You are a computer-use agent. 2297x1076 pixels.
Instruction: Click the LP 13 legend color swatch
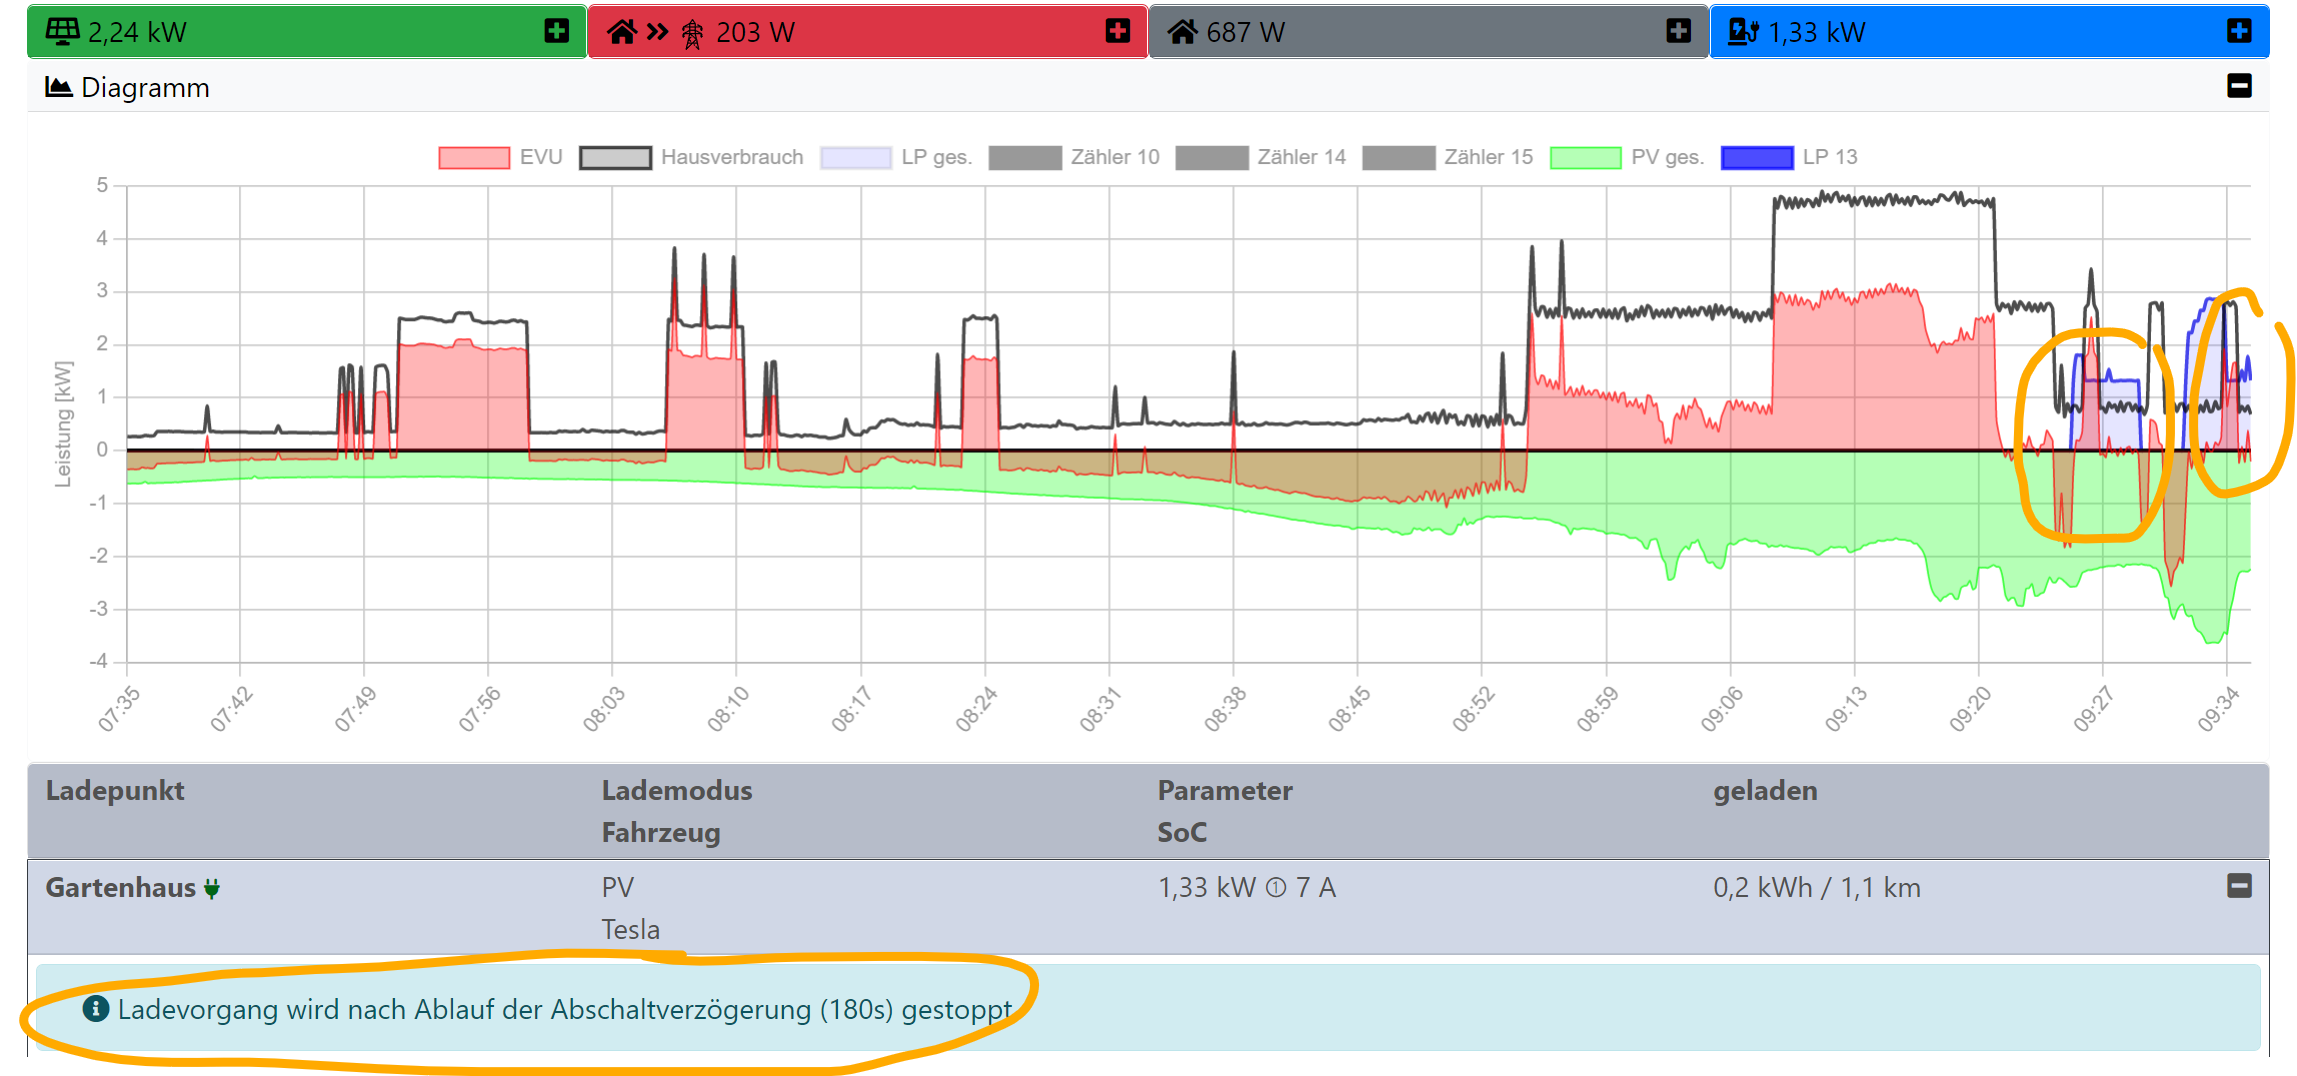(x=1757, y=158)
